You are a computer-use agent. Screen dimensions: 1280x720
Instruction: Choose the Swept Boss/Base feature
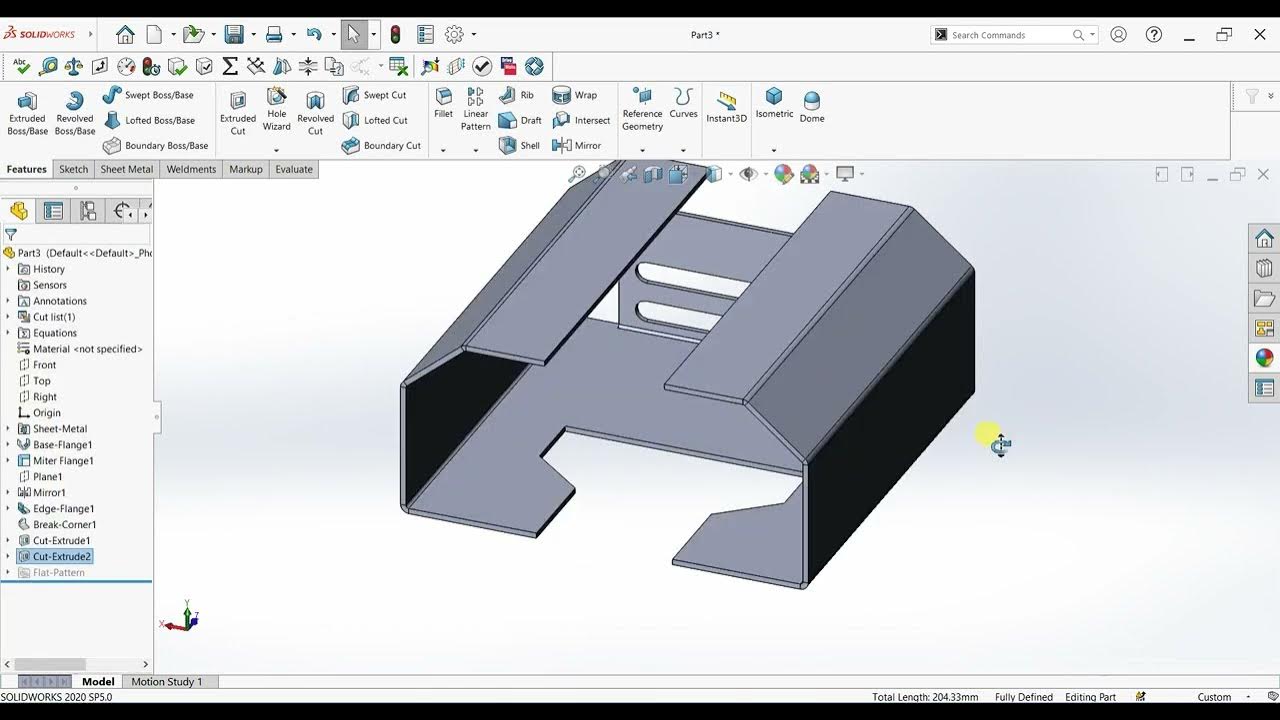click(x=148, y=95)
